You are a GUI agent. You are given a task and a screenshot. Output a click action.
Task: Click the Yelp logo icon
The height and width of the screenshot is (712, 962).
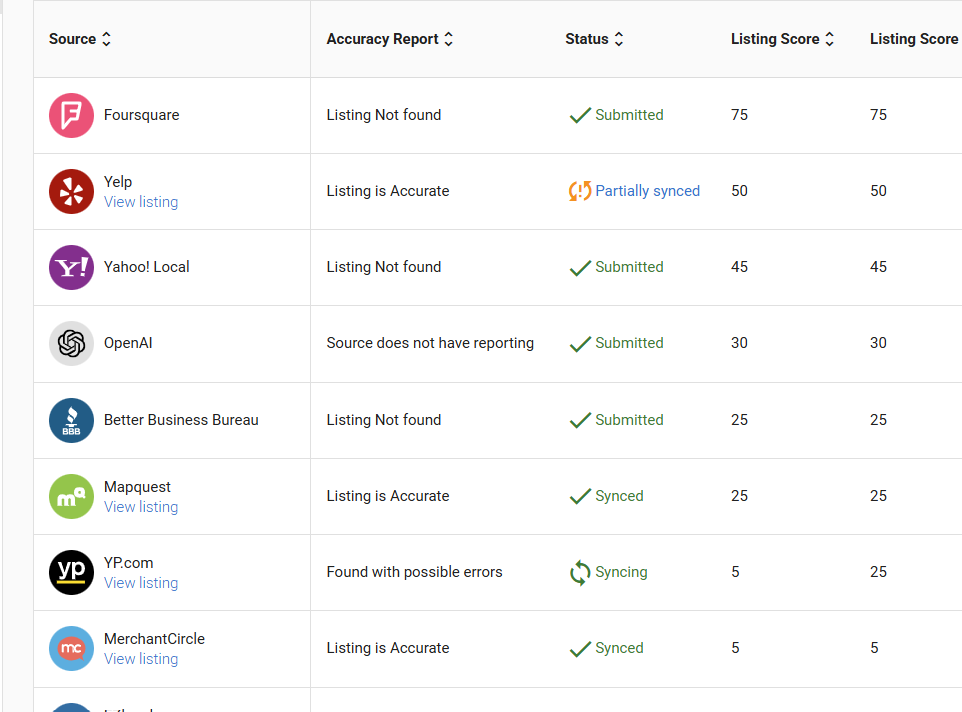click(71, 191)
